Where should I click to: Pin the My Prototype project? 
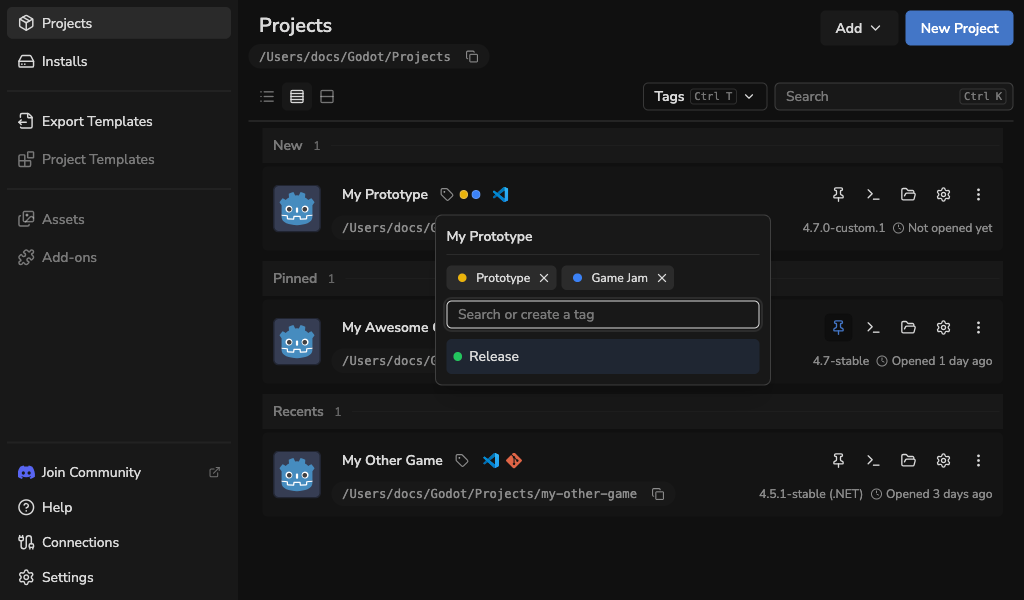[x=839, y=195]
